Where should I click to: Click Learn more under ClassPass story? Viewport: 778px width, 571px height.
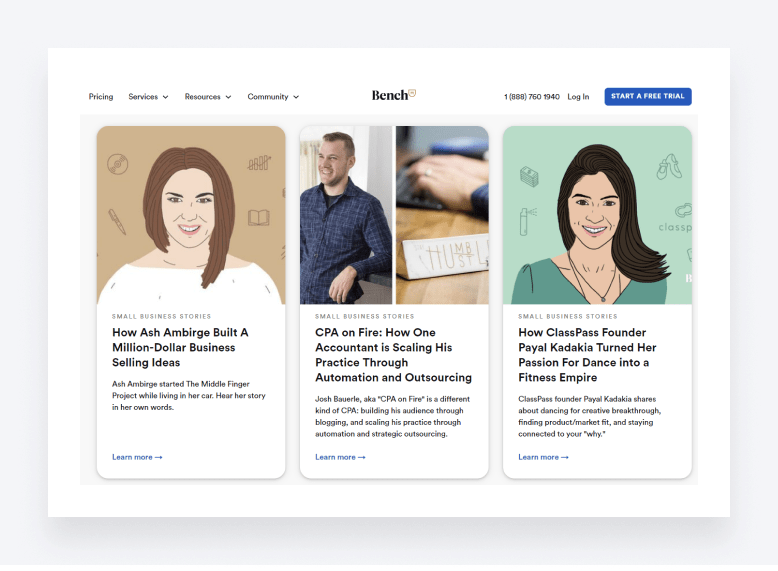pyautogui.click(x=543, y=457)
